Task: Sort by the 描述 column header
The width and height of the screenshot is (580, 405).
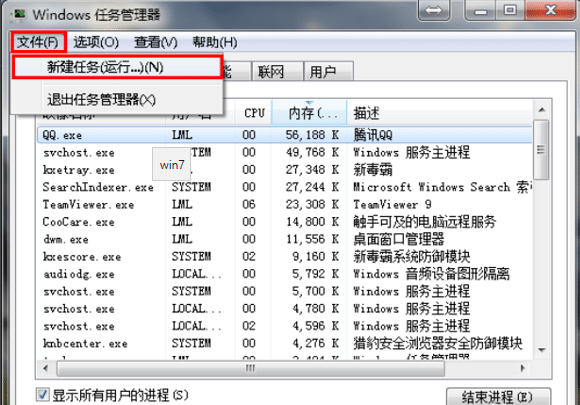Action: 440,113
